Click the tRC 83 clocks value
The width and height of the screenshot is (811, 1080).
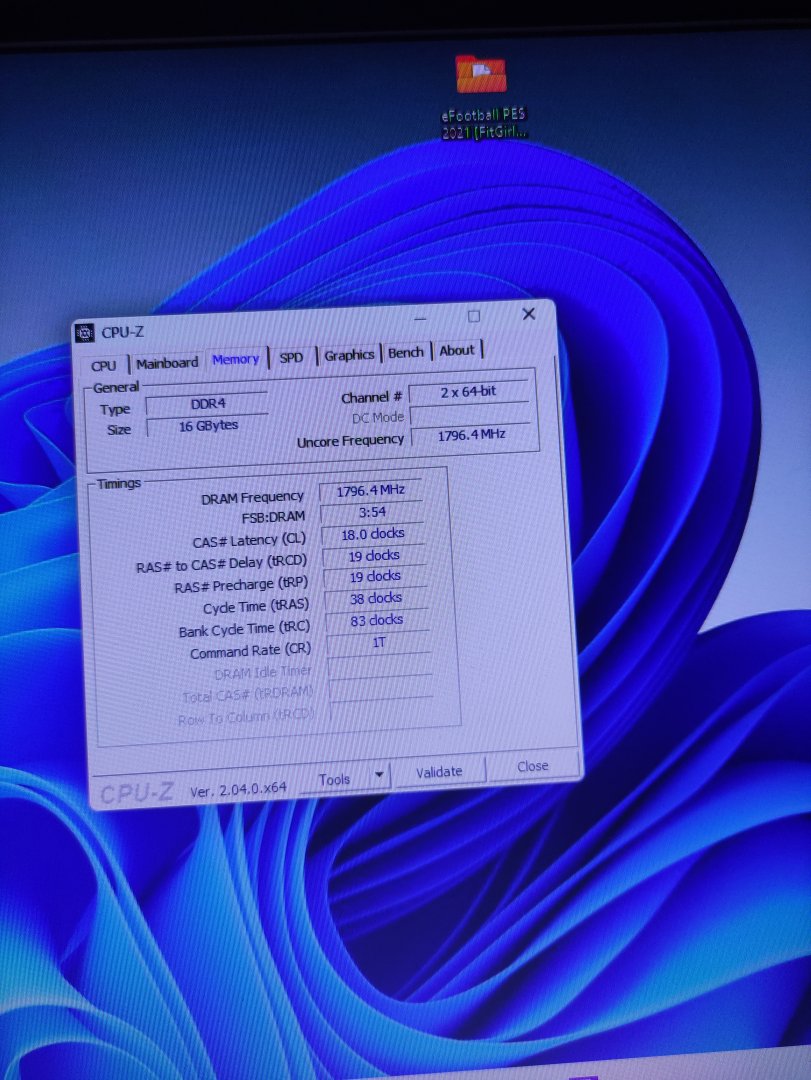[x=377, y=621]
